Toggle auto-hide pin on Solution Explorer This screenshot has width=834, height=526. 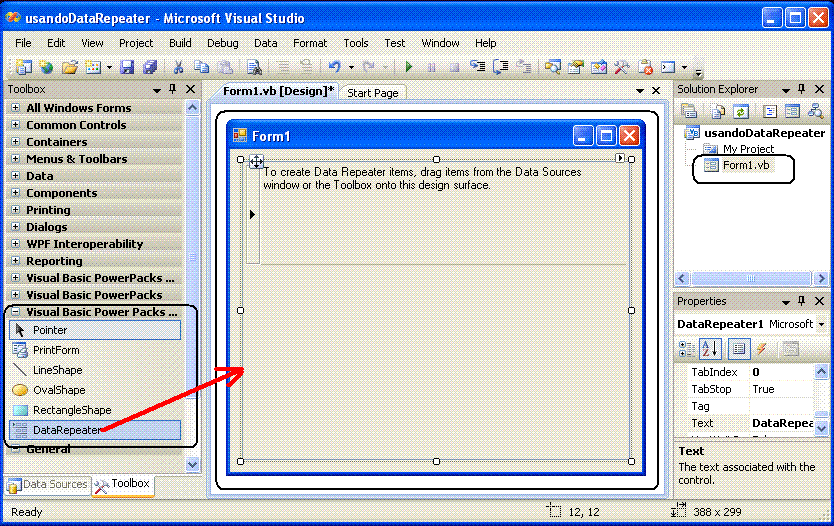coord(802,89)
